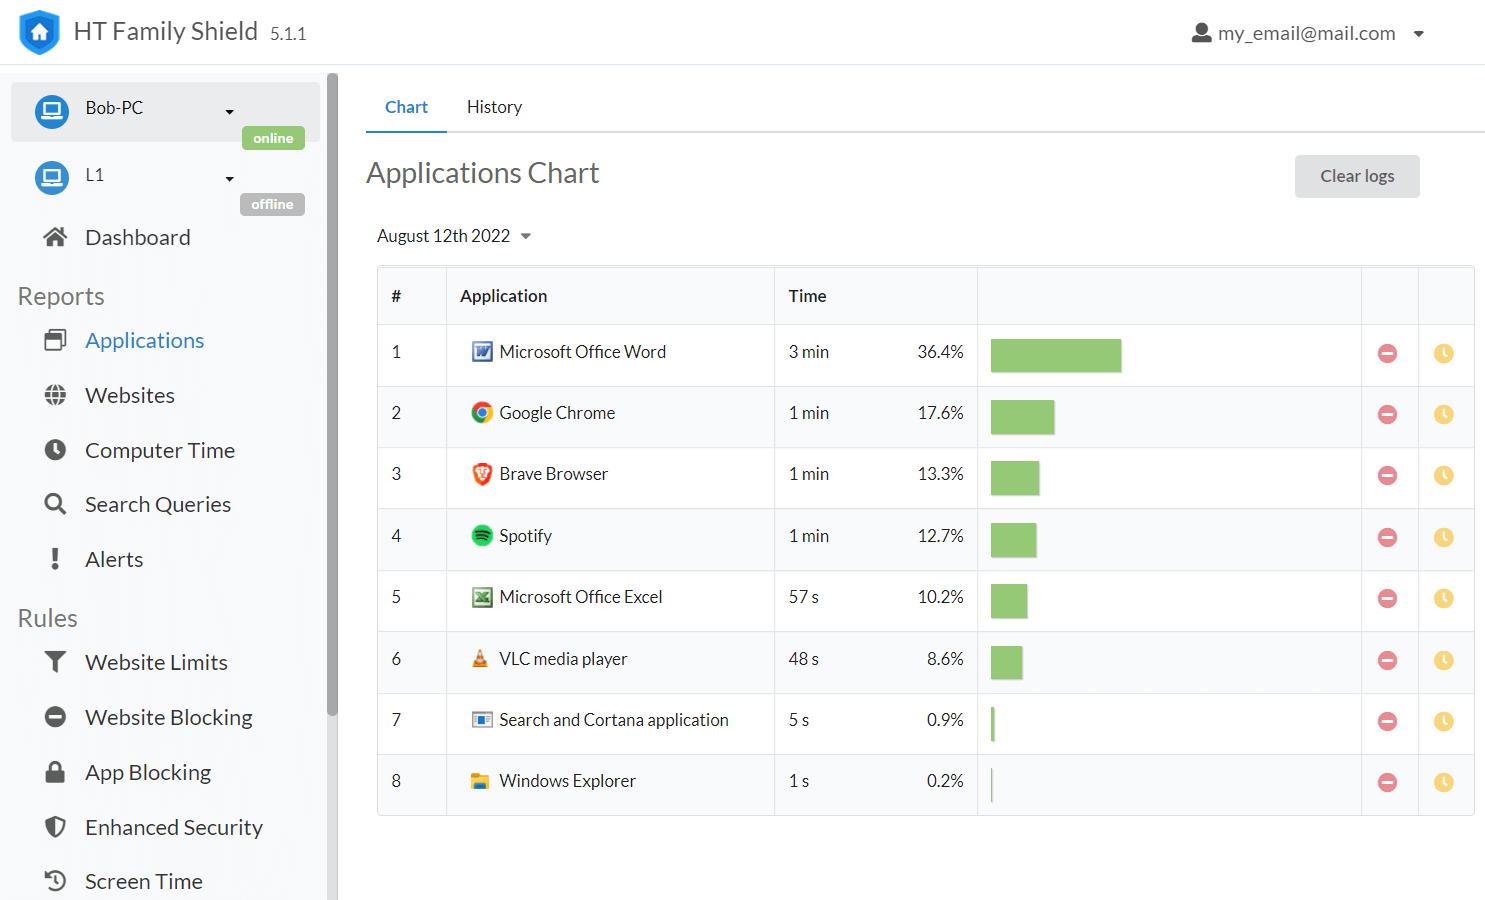1485x900 pixels.
Task: Go to Applications report
Action: 145,340
